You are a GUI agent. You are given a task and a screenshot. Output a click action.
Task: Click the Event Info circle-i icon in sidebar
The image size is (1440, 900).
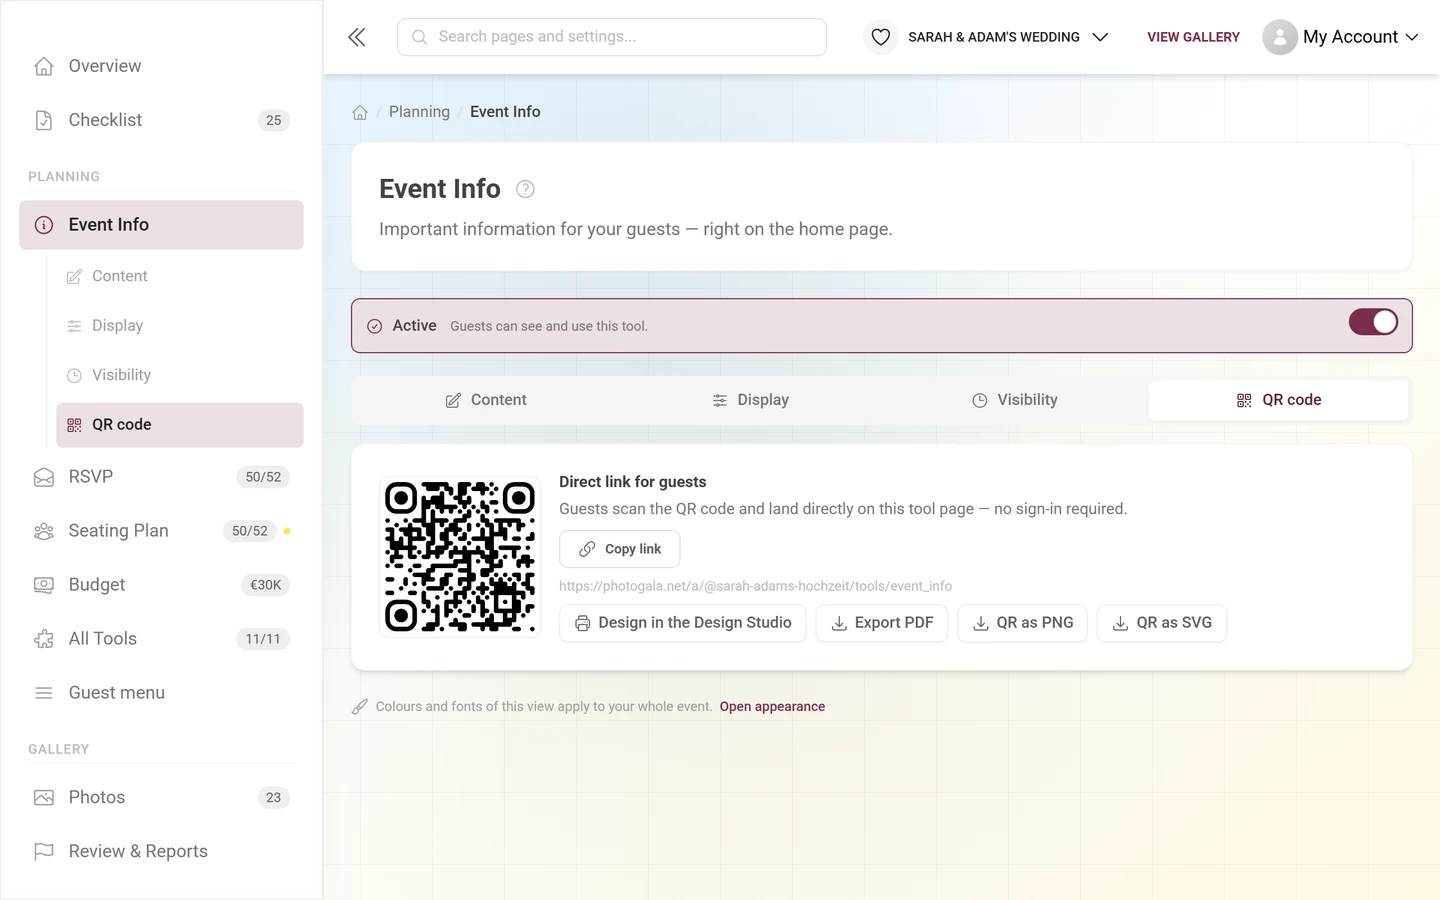[44, 225]
